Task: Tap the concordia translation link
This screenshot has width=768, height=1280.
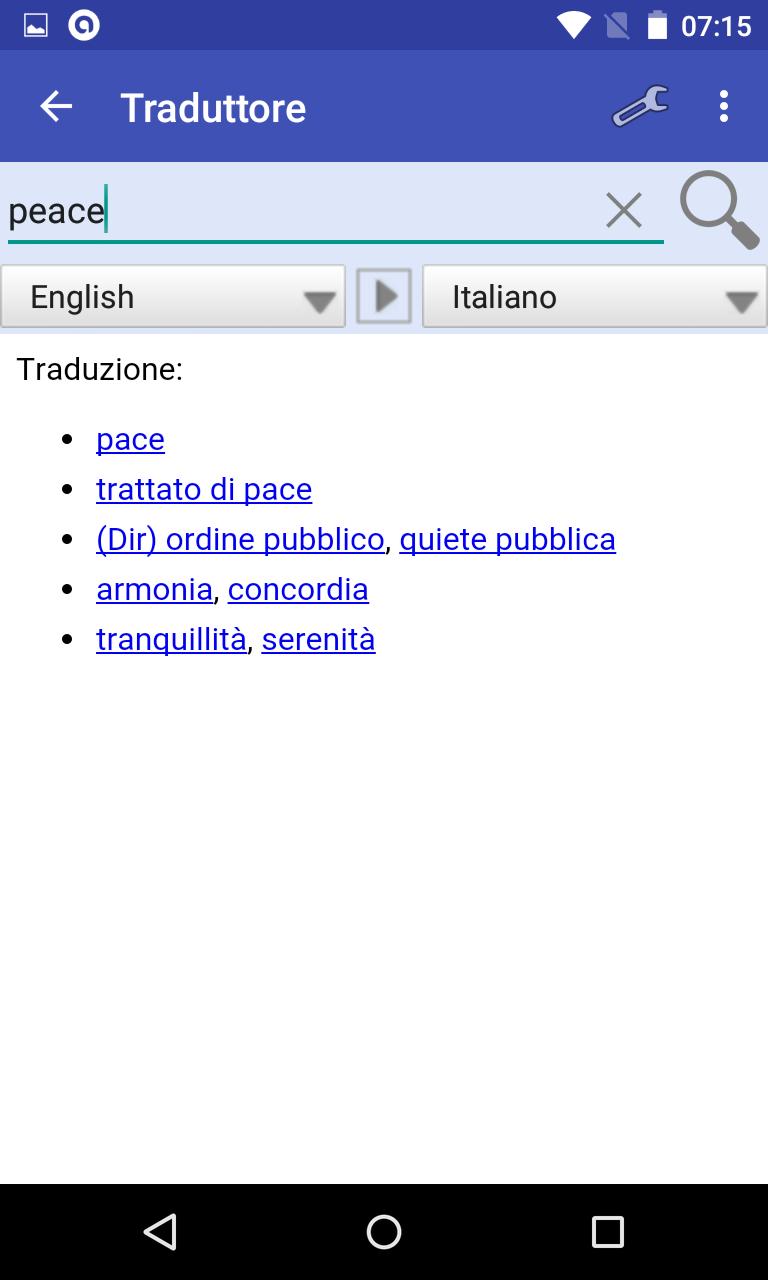Action: click(x=298, y=589)
